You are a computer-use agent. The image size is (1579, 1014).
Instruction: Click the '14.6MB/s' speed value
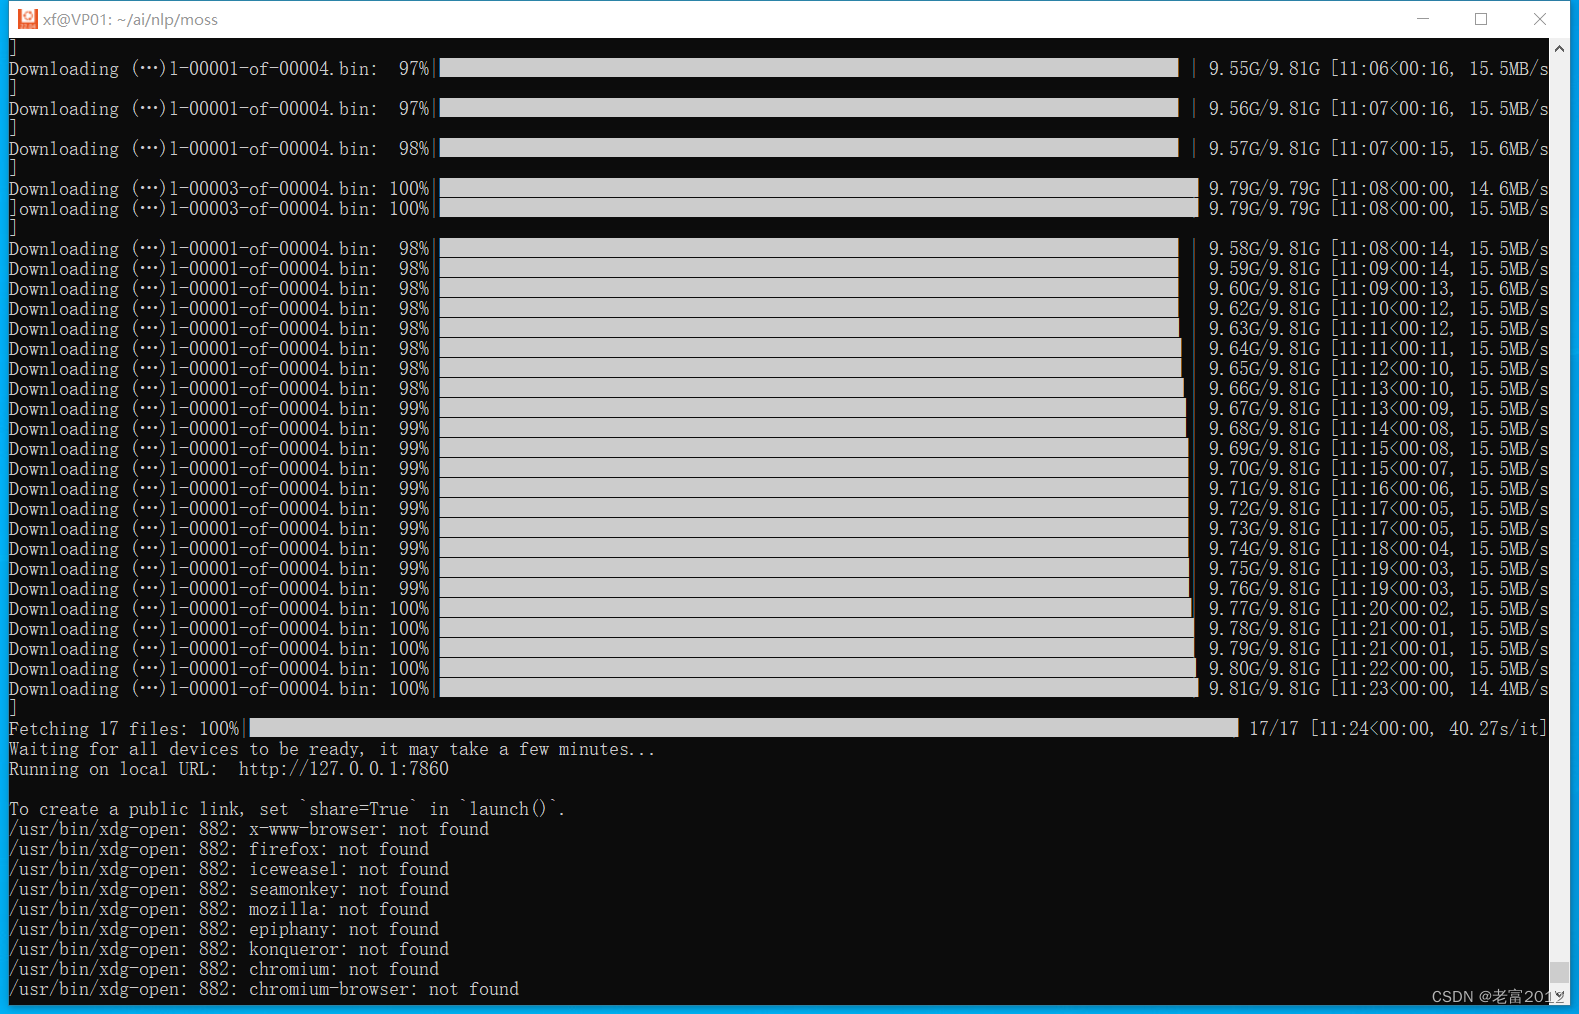point(1508,189)
